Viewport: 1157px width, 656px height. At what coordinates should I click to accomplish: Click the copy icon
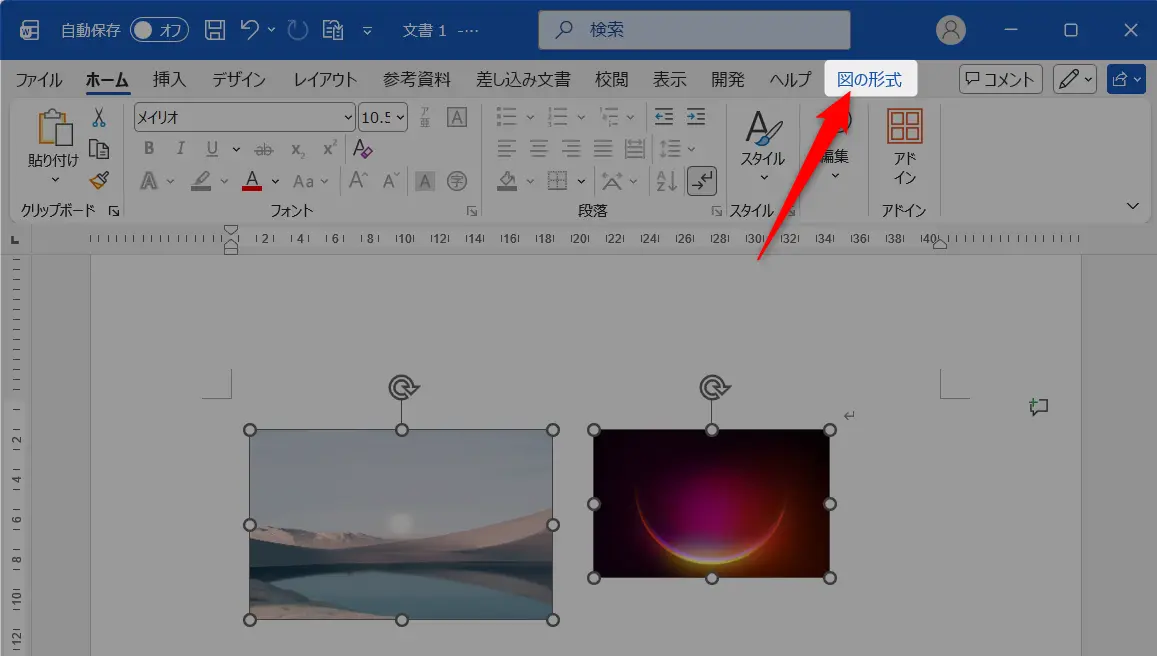point(99,149)
